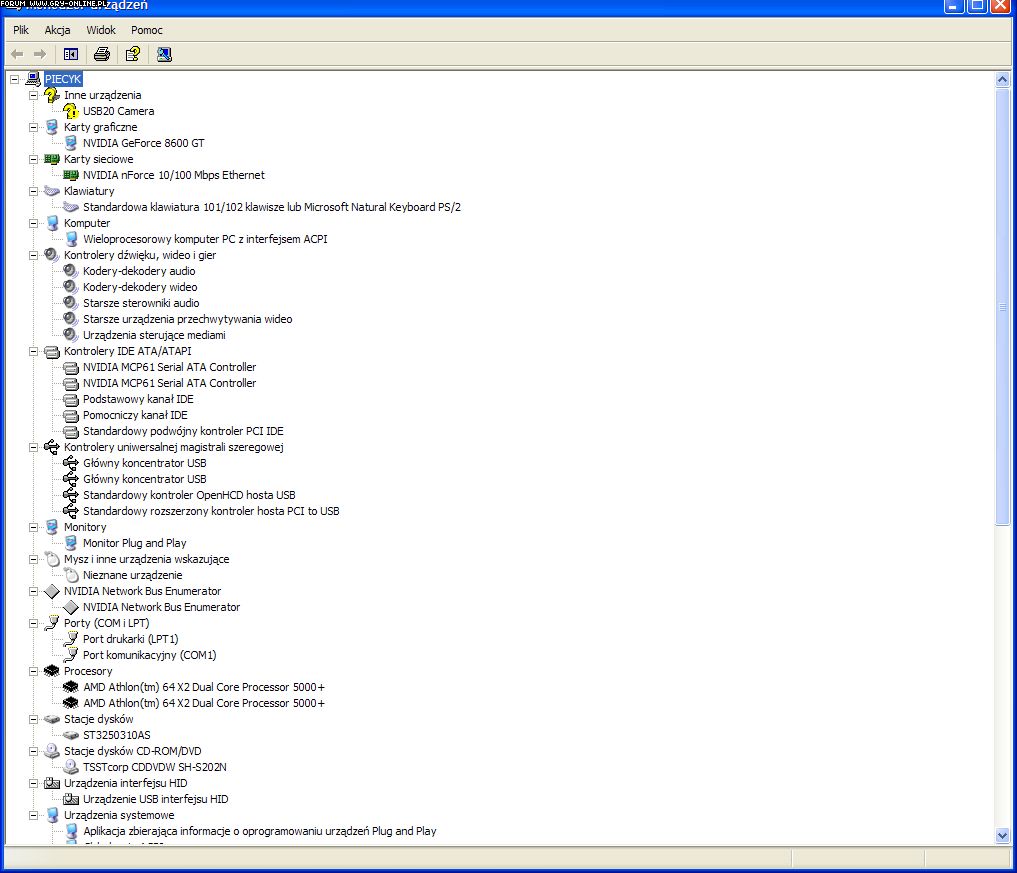
Task: Collapse the Stacje dysków CD-ROM/DVD category
Action: click(x=33, y=751)
